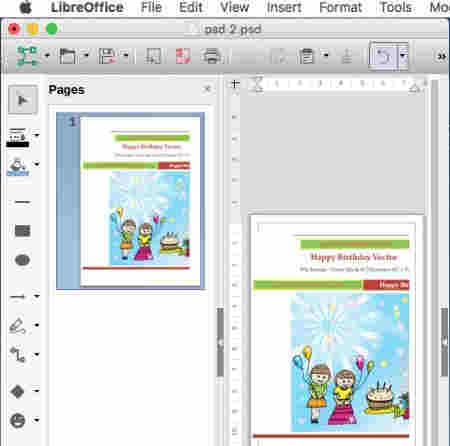The height and width of the screenshot is (446, 450).
Task: Open the View menu
Action: [x=235, y=7]
